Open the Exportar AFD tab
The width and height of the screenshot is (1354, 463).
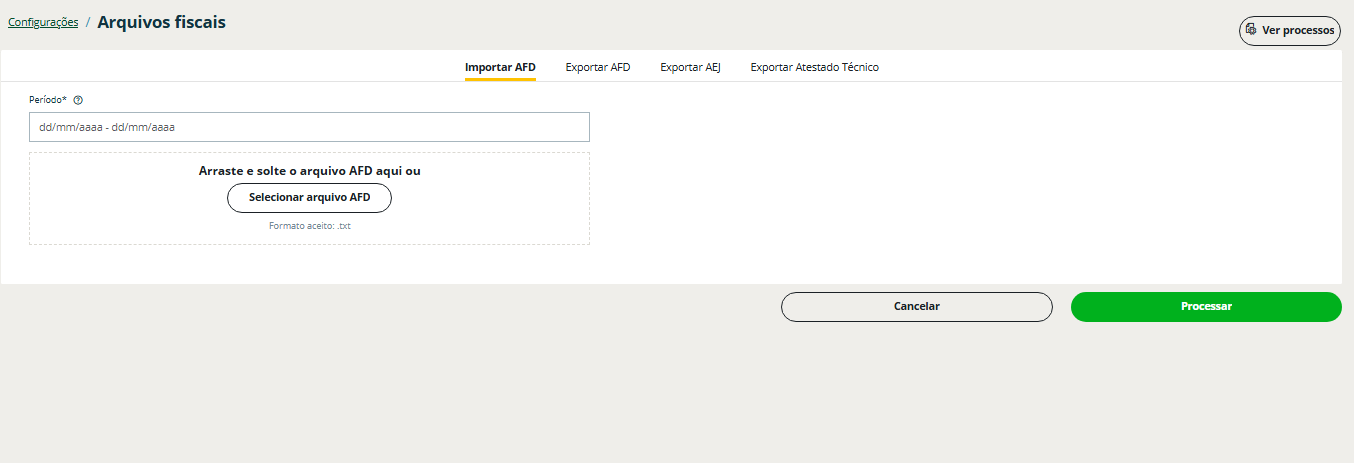tap(597, 67)
